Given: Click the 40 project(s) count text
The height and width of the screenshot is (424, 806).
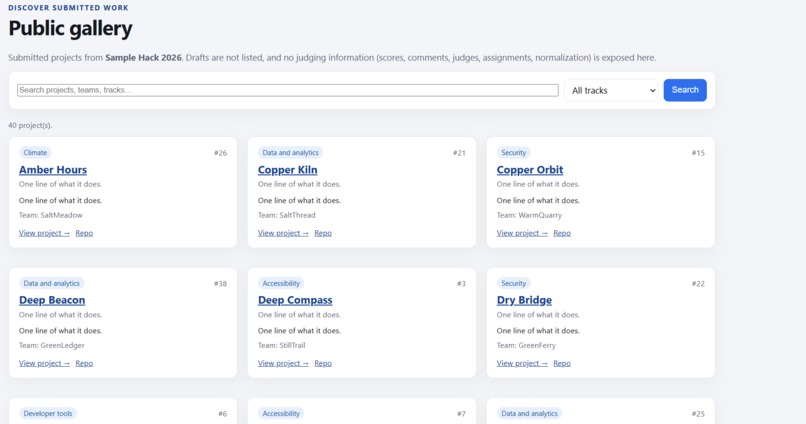Looking at the screenshot, I should (x=30, y=125).
